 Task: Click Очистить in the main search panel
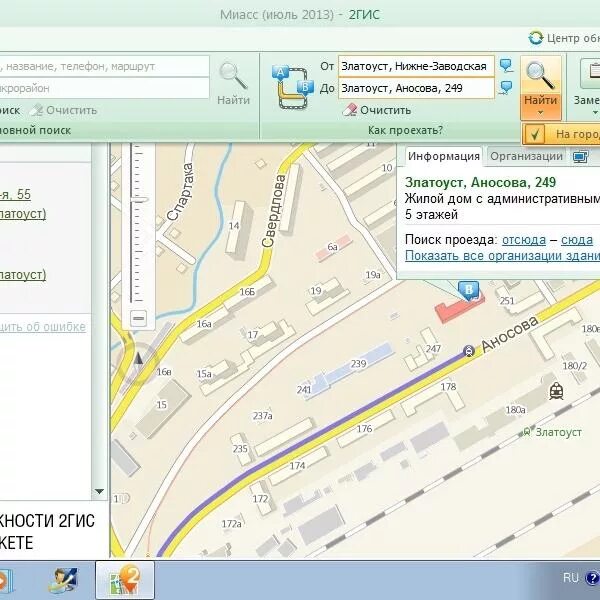tap(72, 110)
